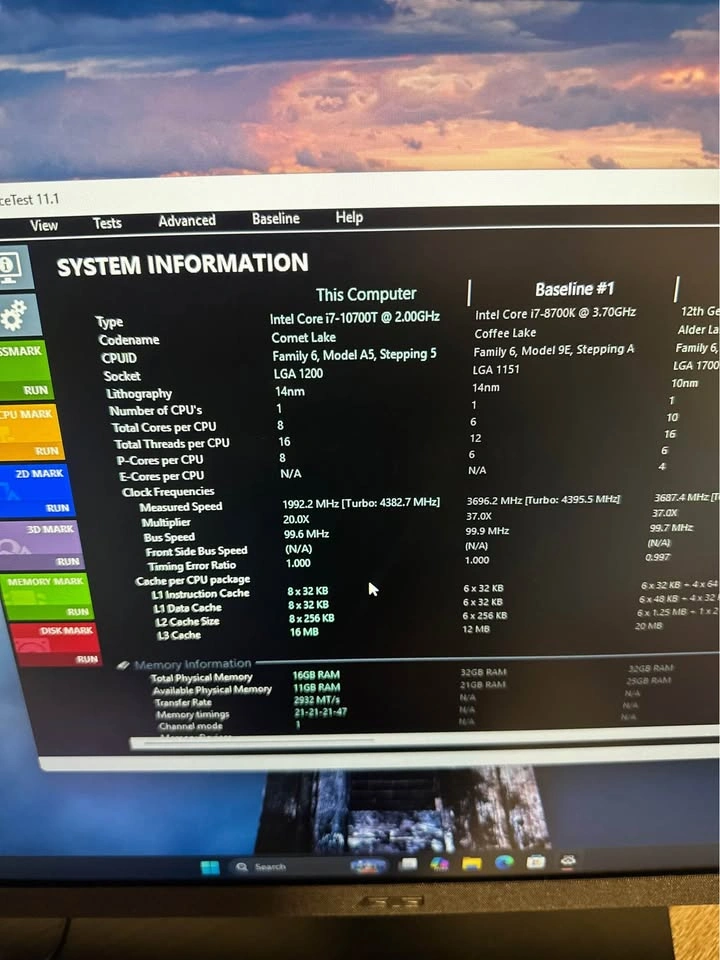Open the 2D MARK results tile
This screenshot has width=720, height=960.
[36, 491]
